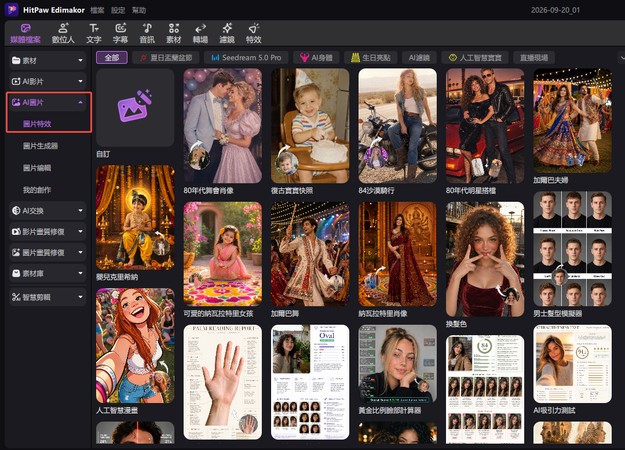The image size is (625, 450).
Task: Open the 檔案 menu in title bar
Action: tap(97, 10)
